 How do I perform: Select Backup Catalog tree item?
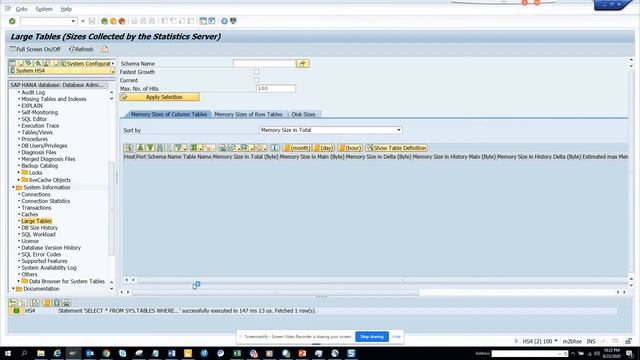pyautogui.click(x=40, y=166)
